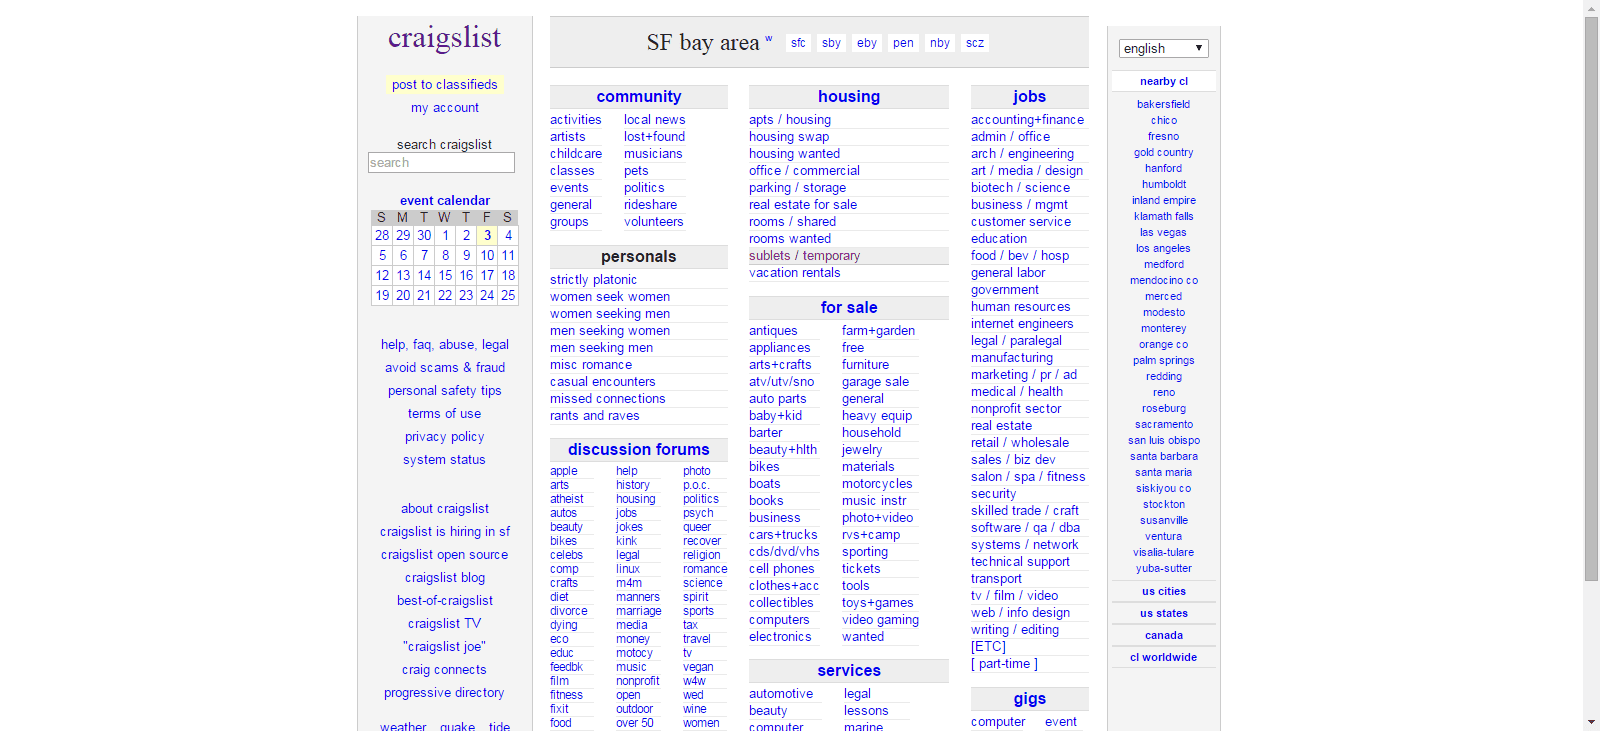Select the nby area tab
This screenshot has width=1600, height=731.
[x=940, y=43]
